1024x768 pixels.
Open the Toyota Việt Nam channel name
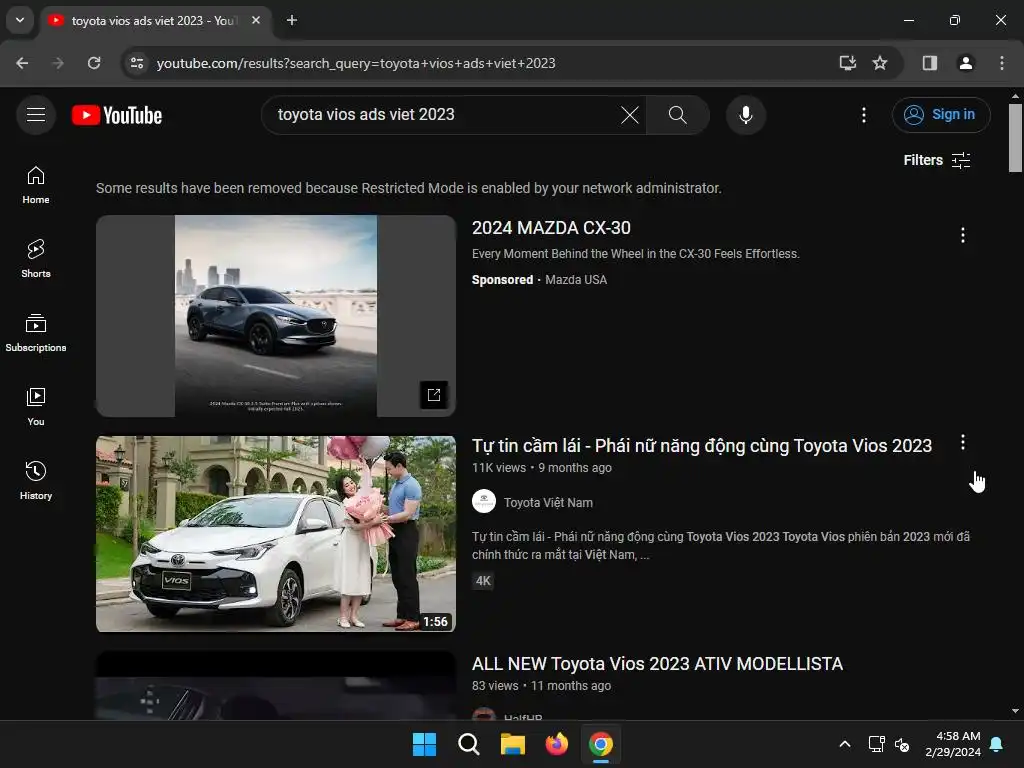548,503
